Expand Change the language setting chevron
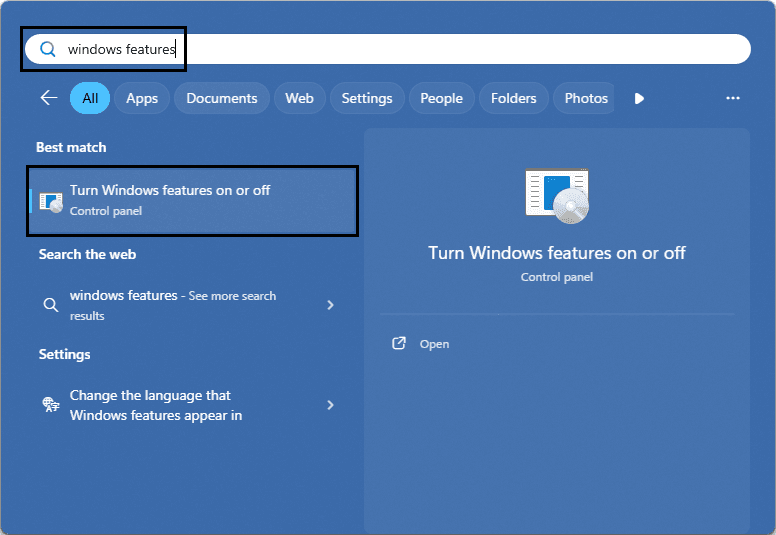Viewport: 776px width, 535px height. (x=330, y=405)
